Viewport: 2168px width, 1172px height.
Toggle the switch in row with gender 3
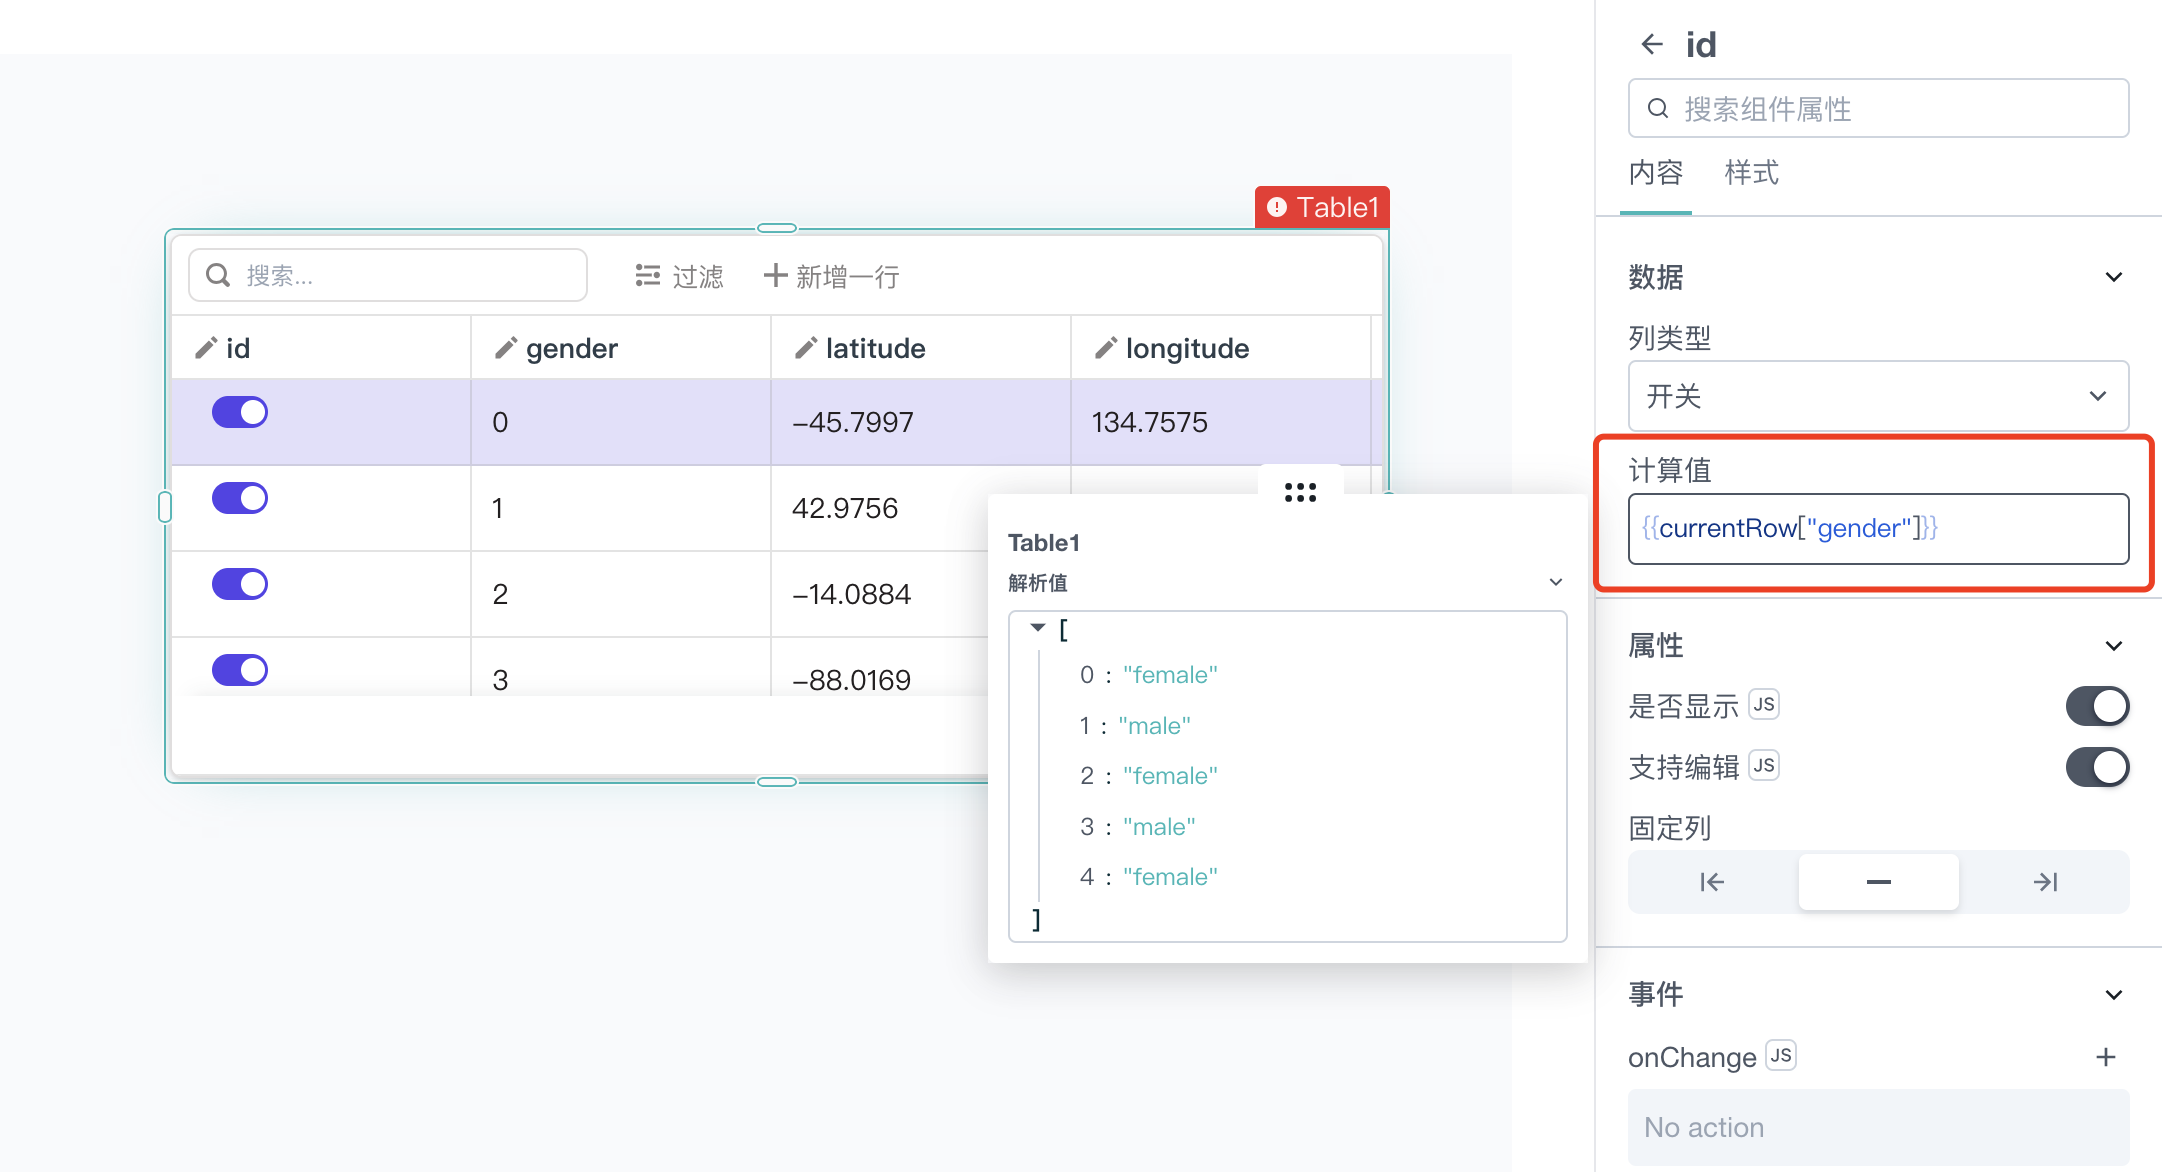[x=240, y=670]
